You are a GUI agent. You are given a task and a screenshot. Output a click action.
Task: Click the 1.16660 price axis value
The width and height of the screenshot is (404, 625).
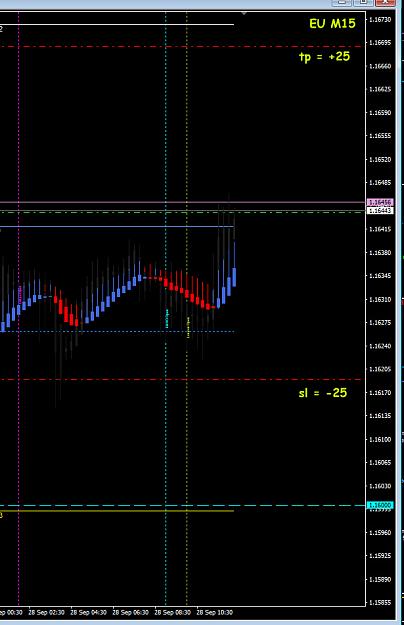380,66
